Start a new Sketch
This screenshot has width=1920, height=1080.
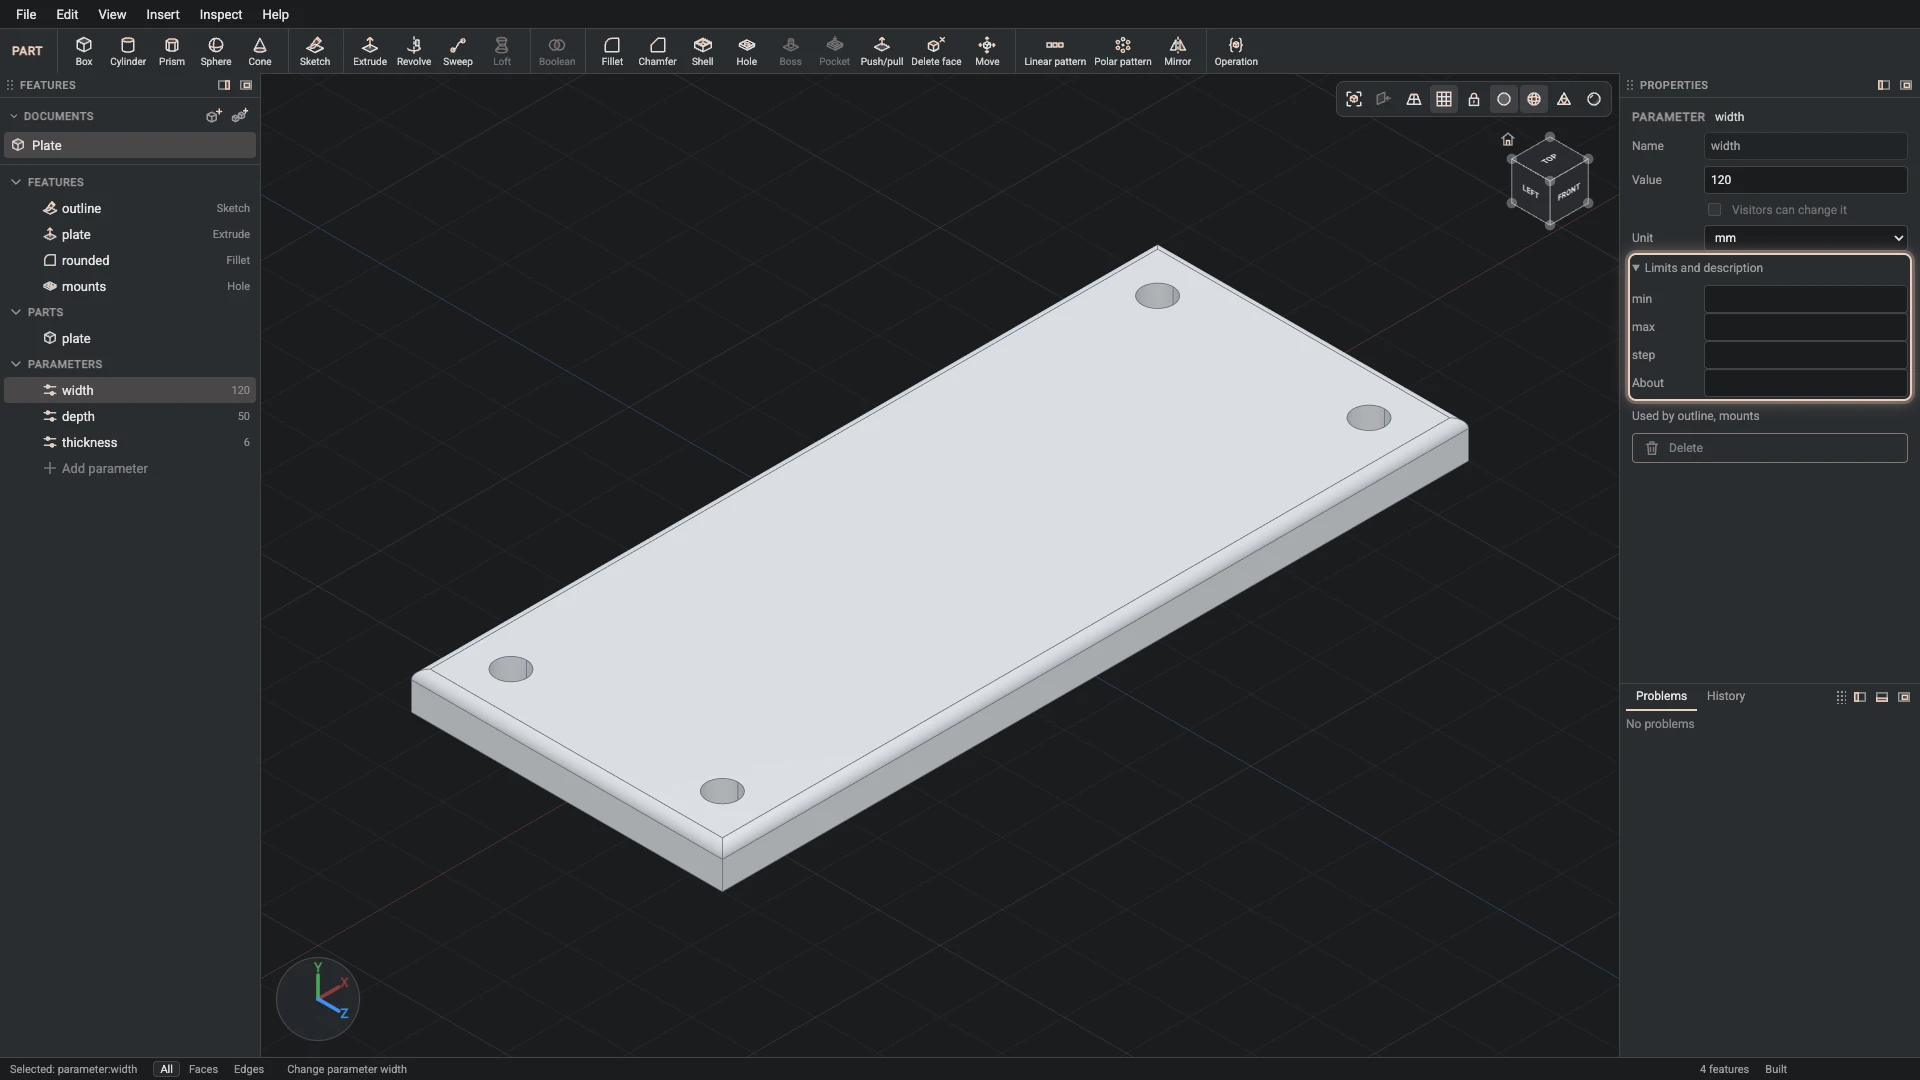315,51
